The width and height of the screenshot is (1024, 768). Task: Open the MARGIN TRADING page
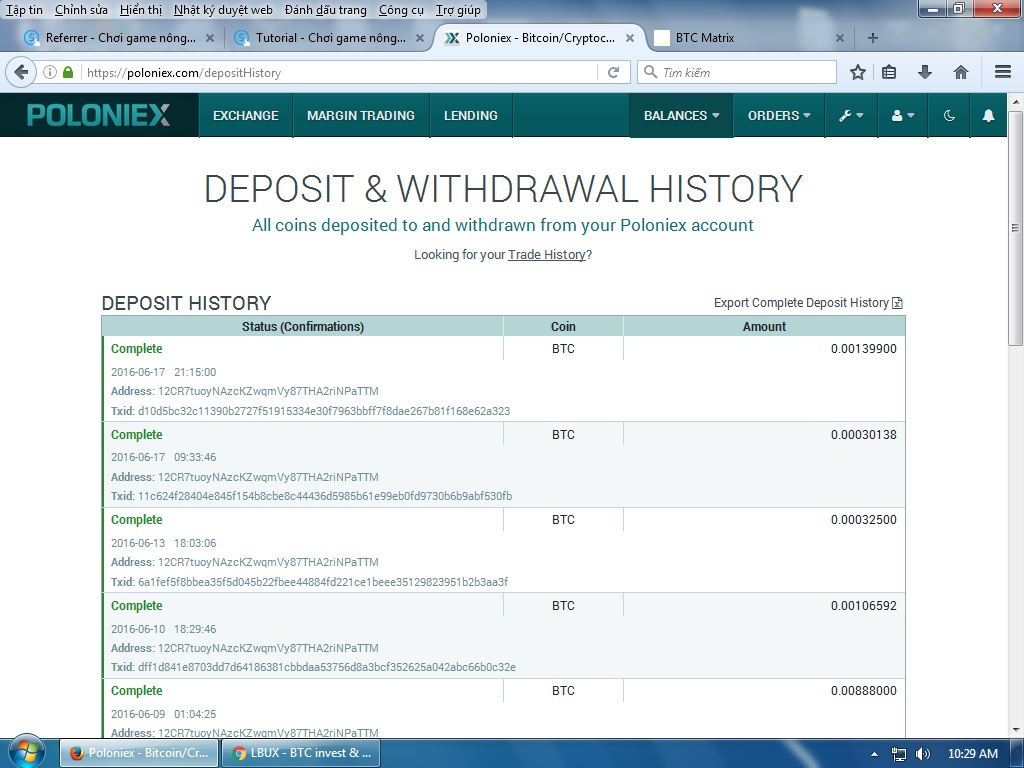[x=360, y=116]
